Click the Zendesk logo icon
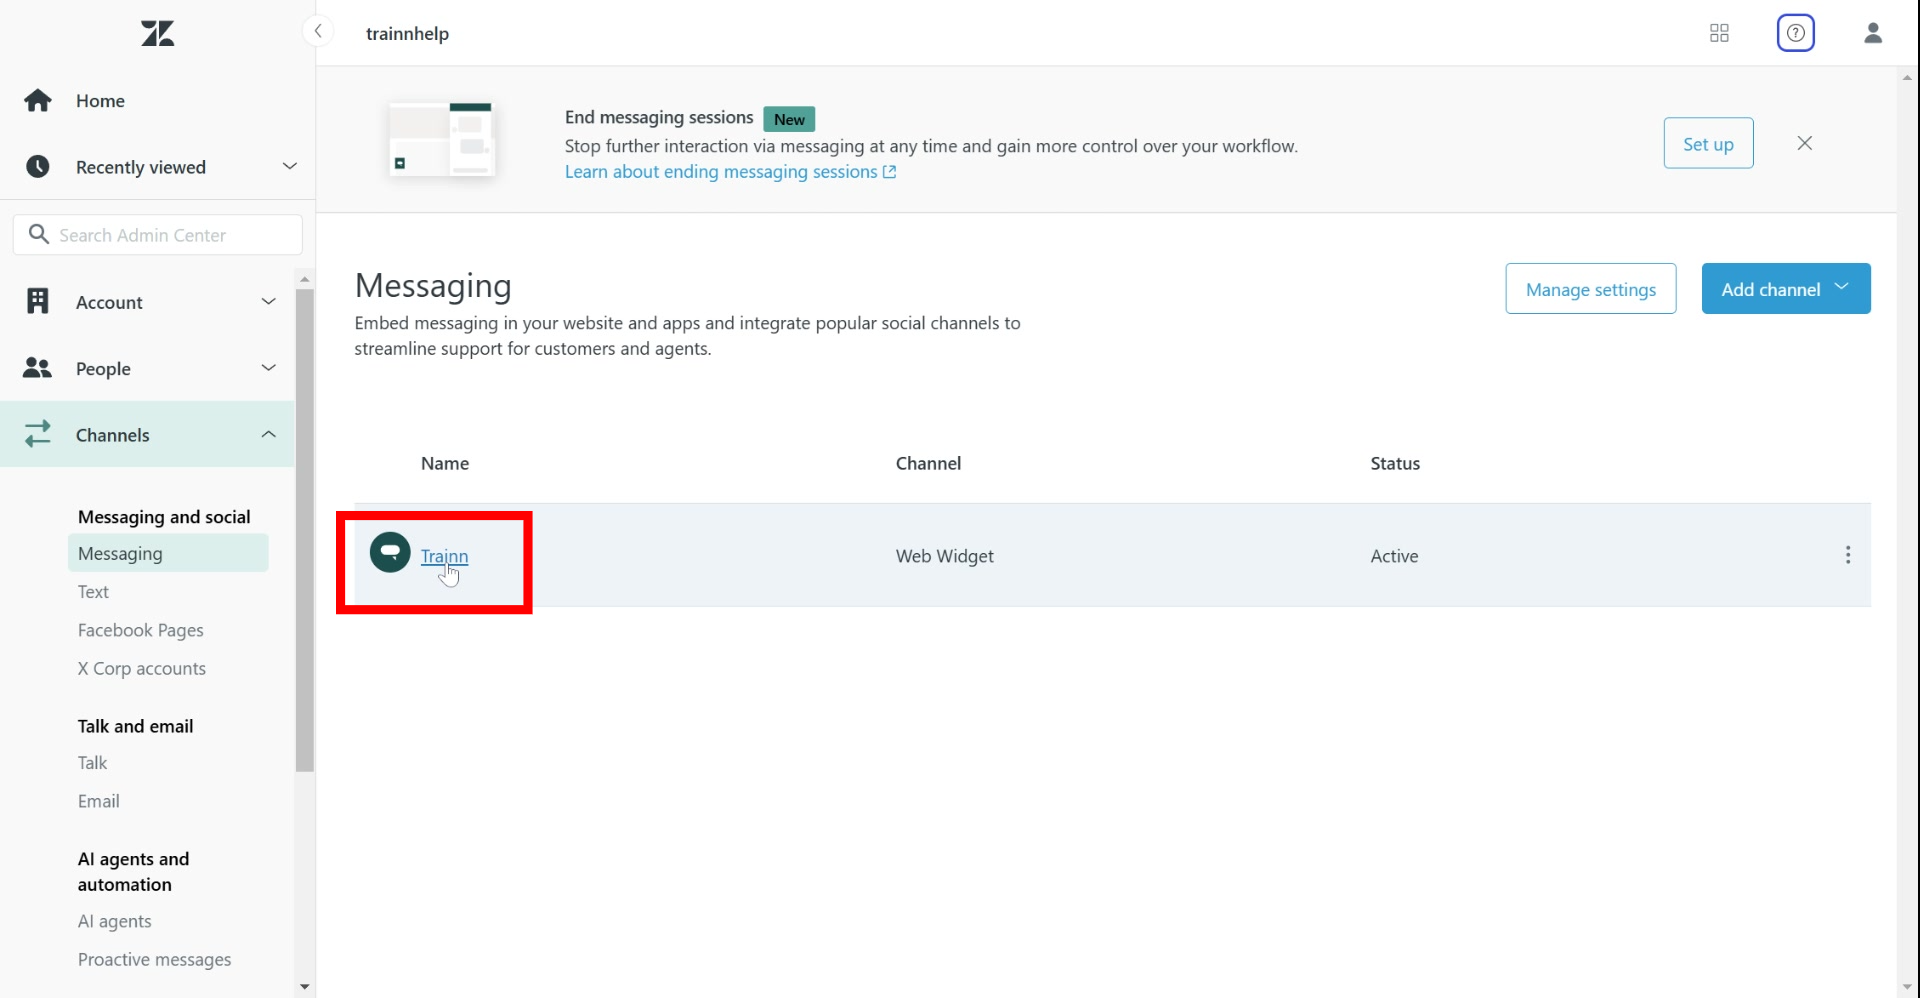 point(158,34)
